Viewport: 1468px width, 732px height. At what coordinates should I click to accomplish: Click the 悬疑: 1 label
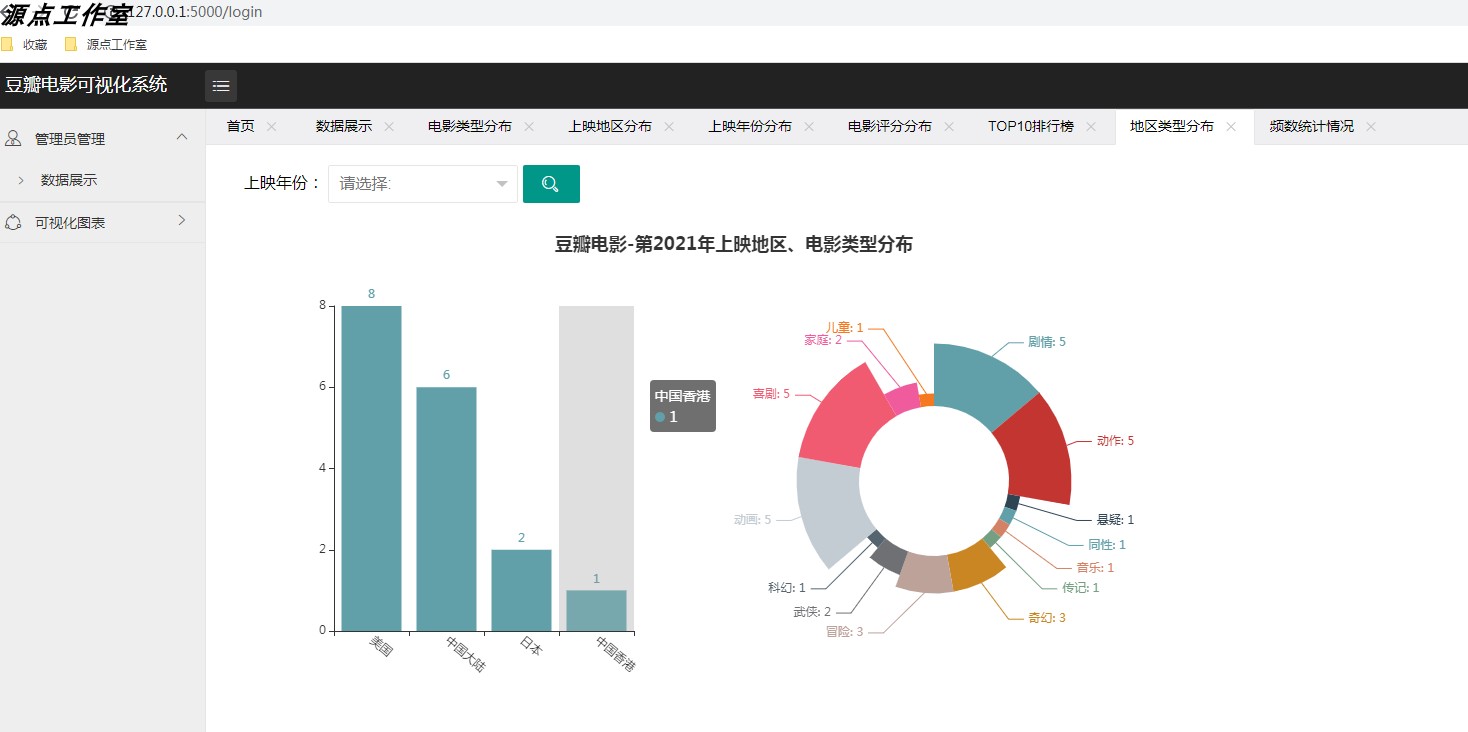pos(1115,520)
